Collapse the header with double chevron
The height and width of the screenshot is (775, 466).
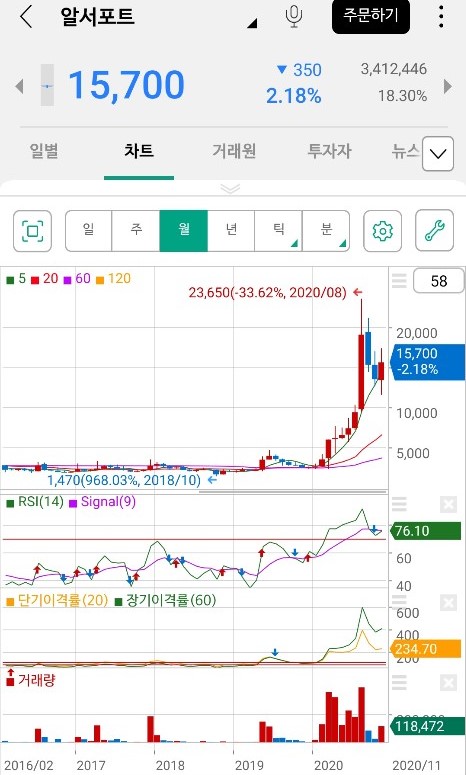click(x=230, y=189)
